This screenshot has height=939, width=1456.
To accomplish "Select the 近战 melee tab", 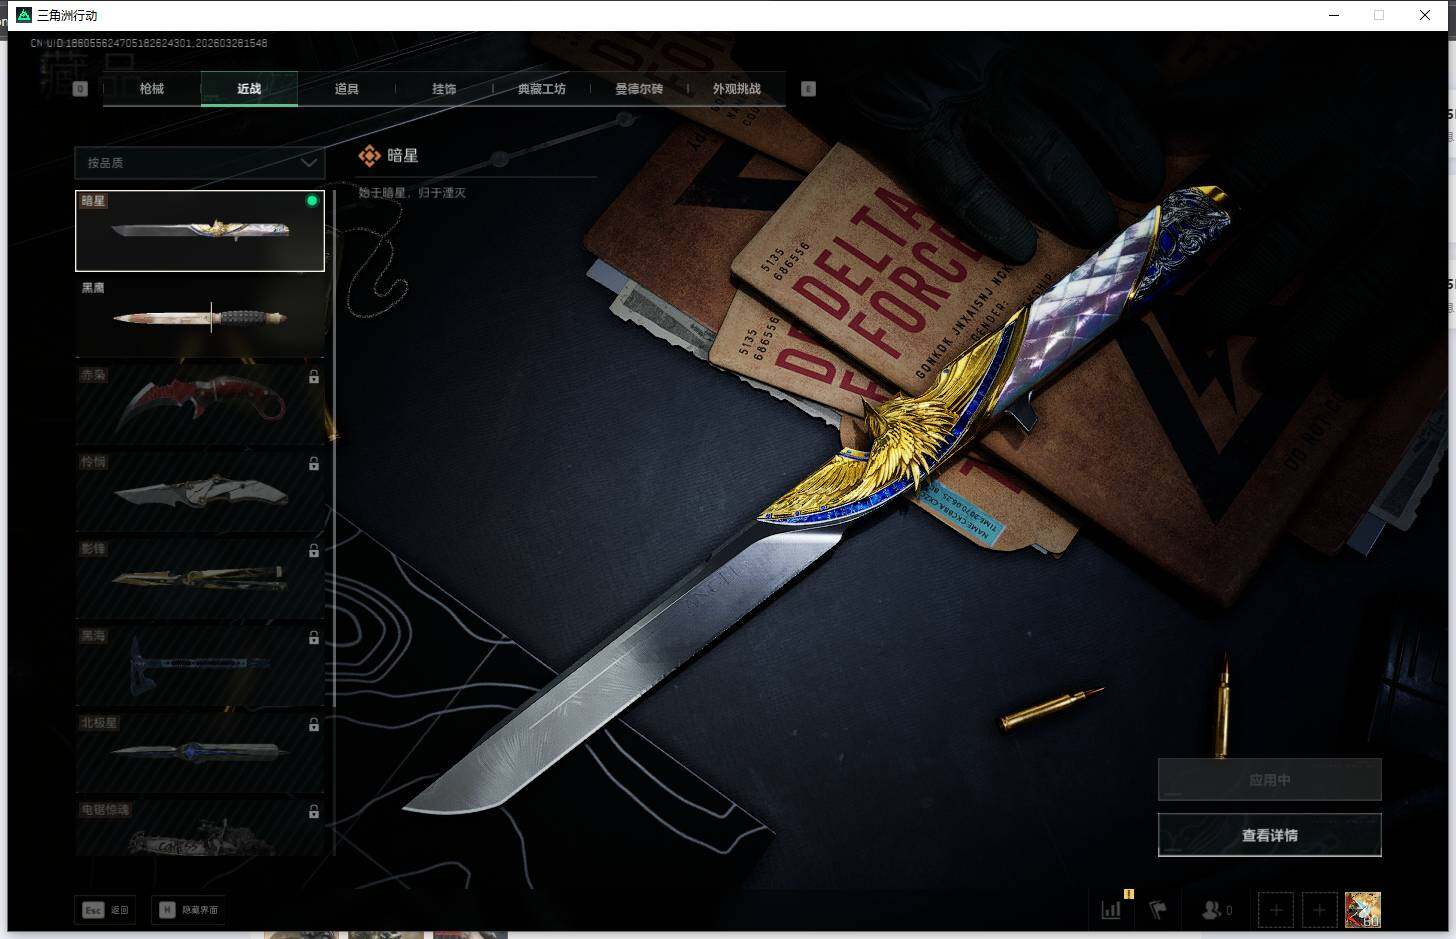I will [x=249, y=89].
